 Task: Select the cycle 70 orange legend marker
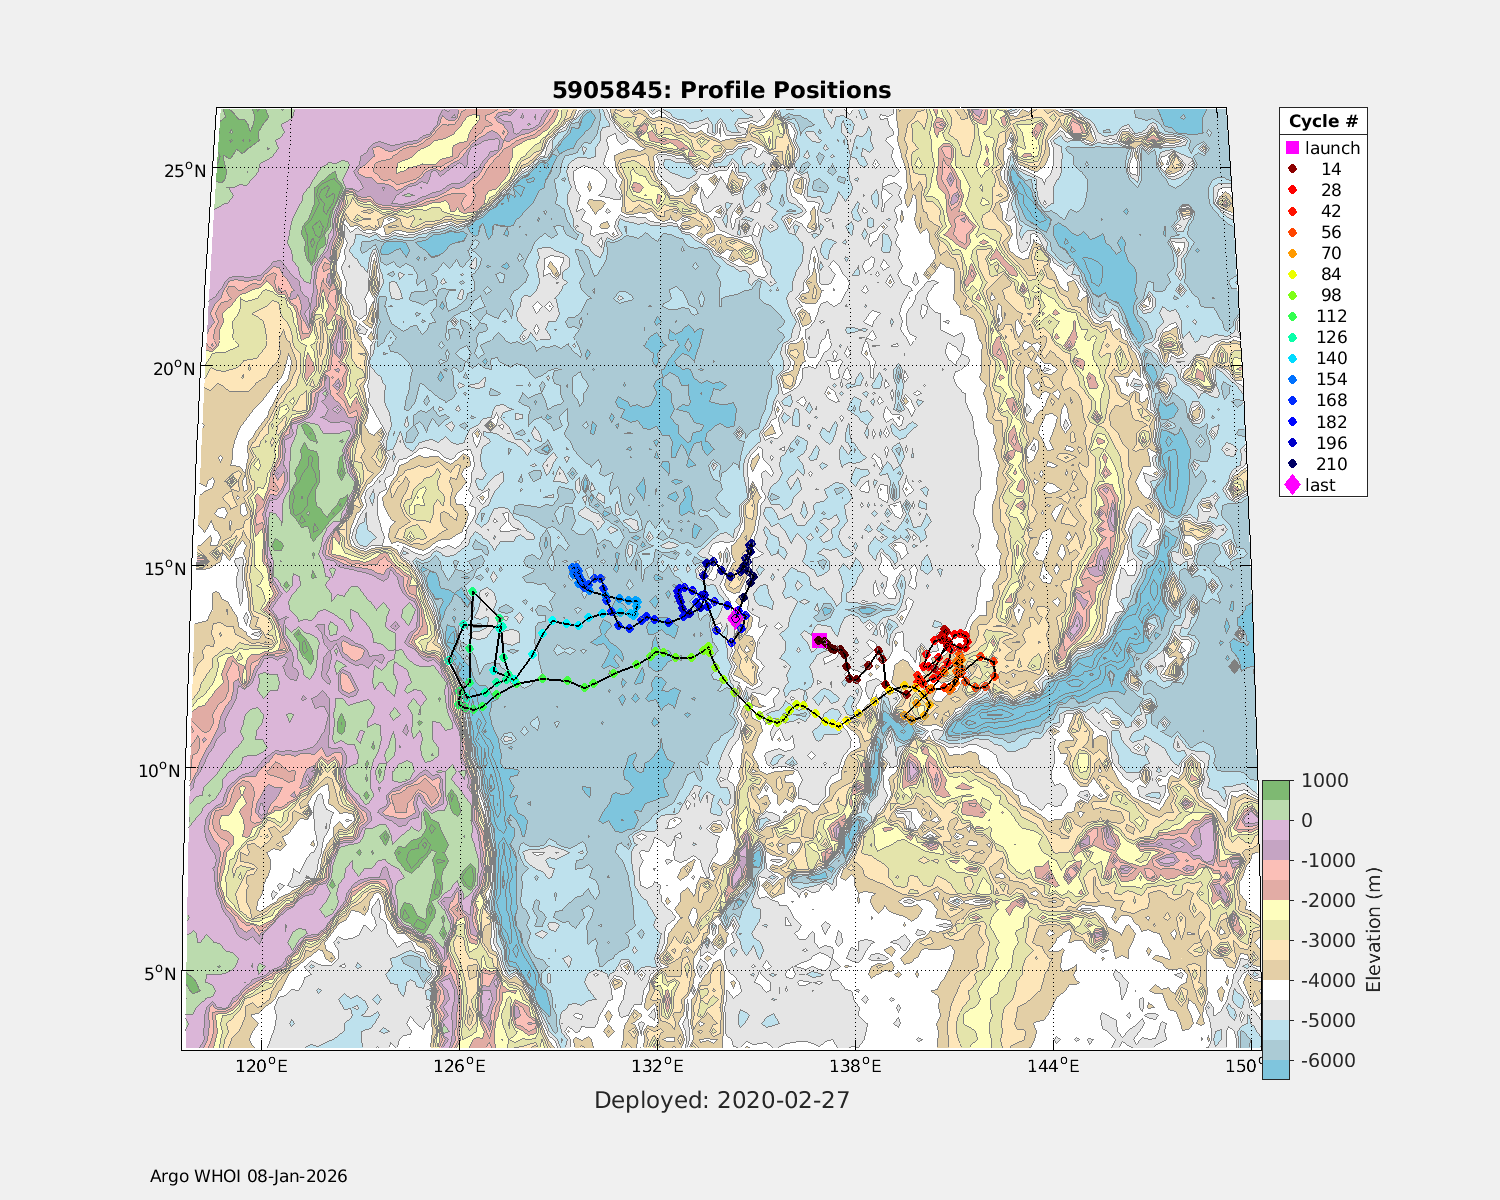[1292, 253]
